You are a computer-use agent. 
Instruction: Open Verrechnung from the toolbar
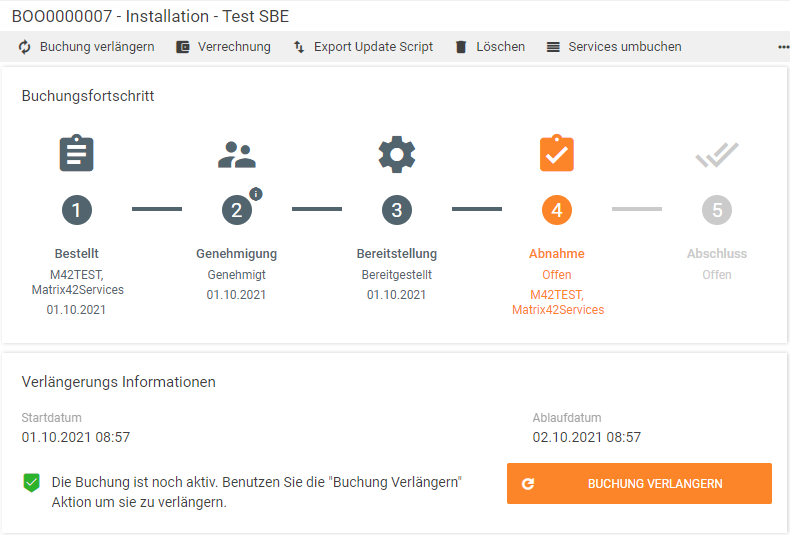click(223, 47)
